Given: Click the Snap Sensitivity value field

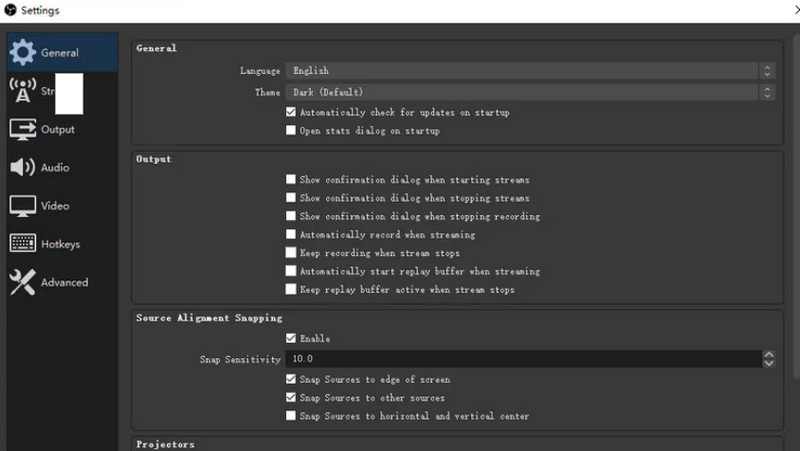Looking at the screenshot, I should (520, 359).
